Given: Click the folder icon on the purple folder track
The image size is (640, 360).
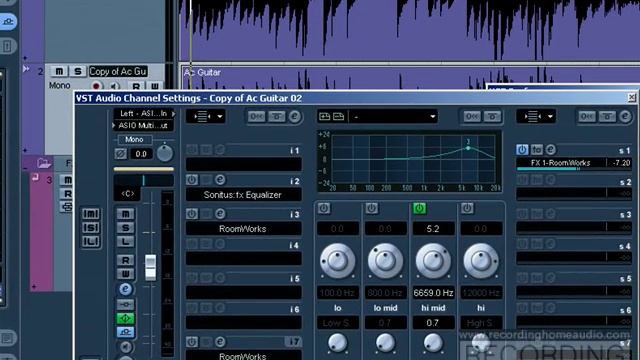Looking at the screenshot, I should [44, 164].
